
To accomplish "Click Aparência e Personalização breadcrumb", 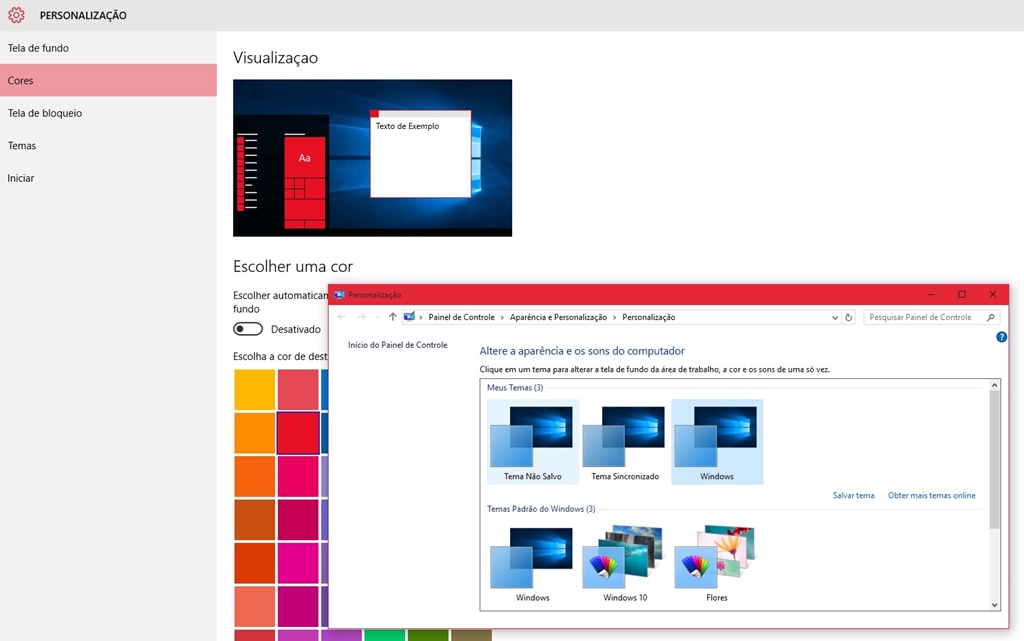I will [x=558, y=317].
